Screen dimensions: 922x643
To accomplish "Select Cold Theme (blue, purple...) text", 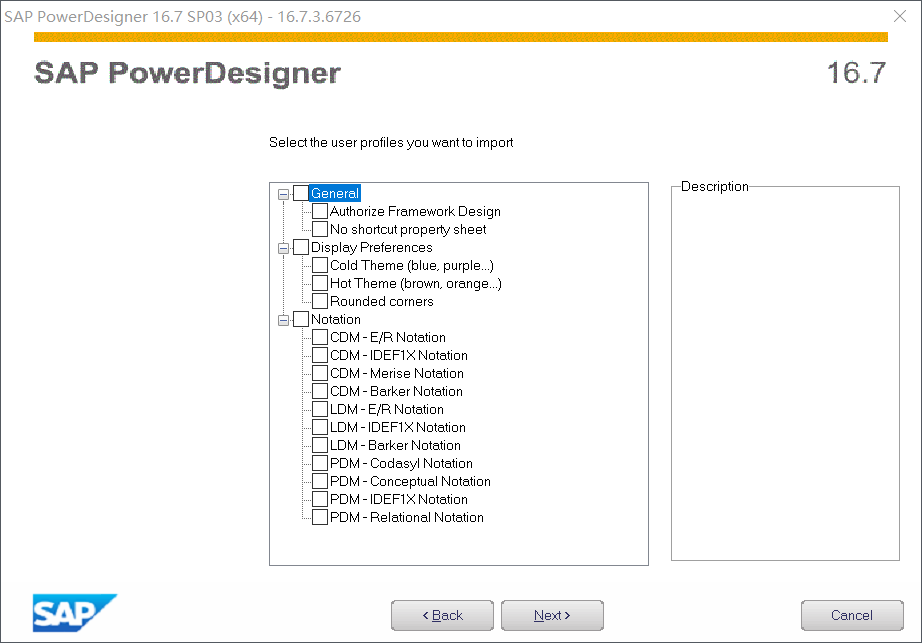I will (412, 265).
